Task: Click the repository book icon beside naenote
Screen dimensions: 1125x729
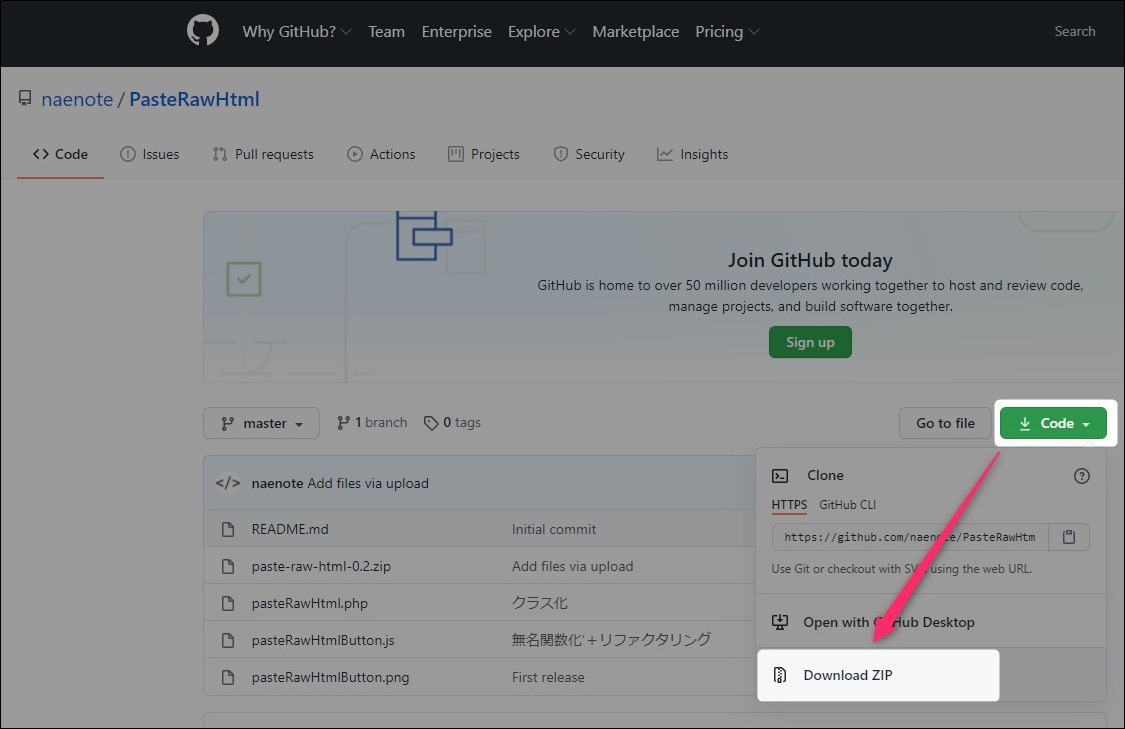Action: (x=24, y=98)
